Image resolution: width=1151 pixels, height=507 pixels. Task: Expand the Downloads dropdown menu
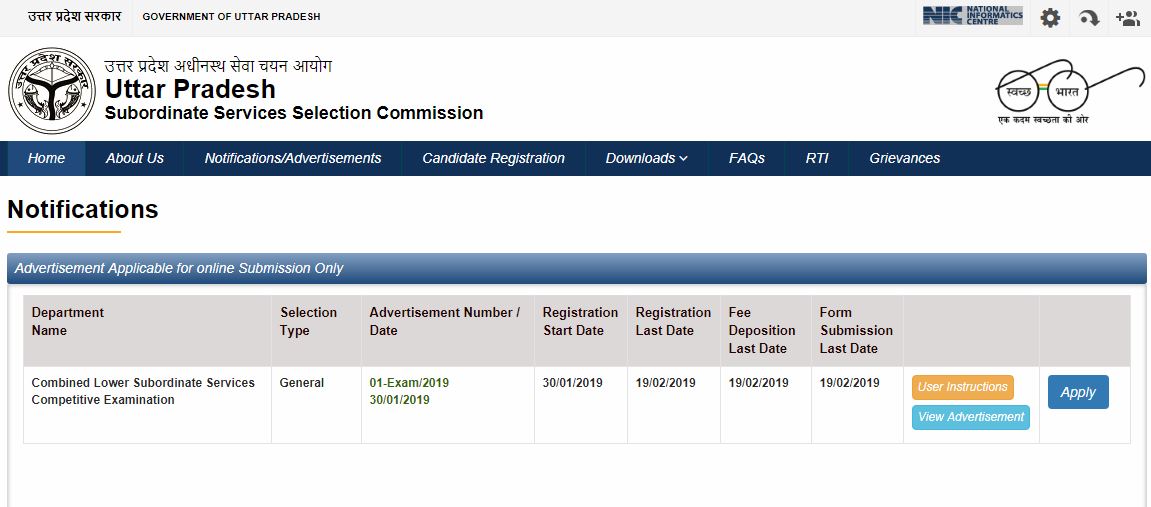[x=646, y=158]
